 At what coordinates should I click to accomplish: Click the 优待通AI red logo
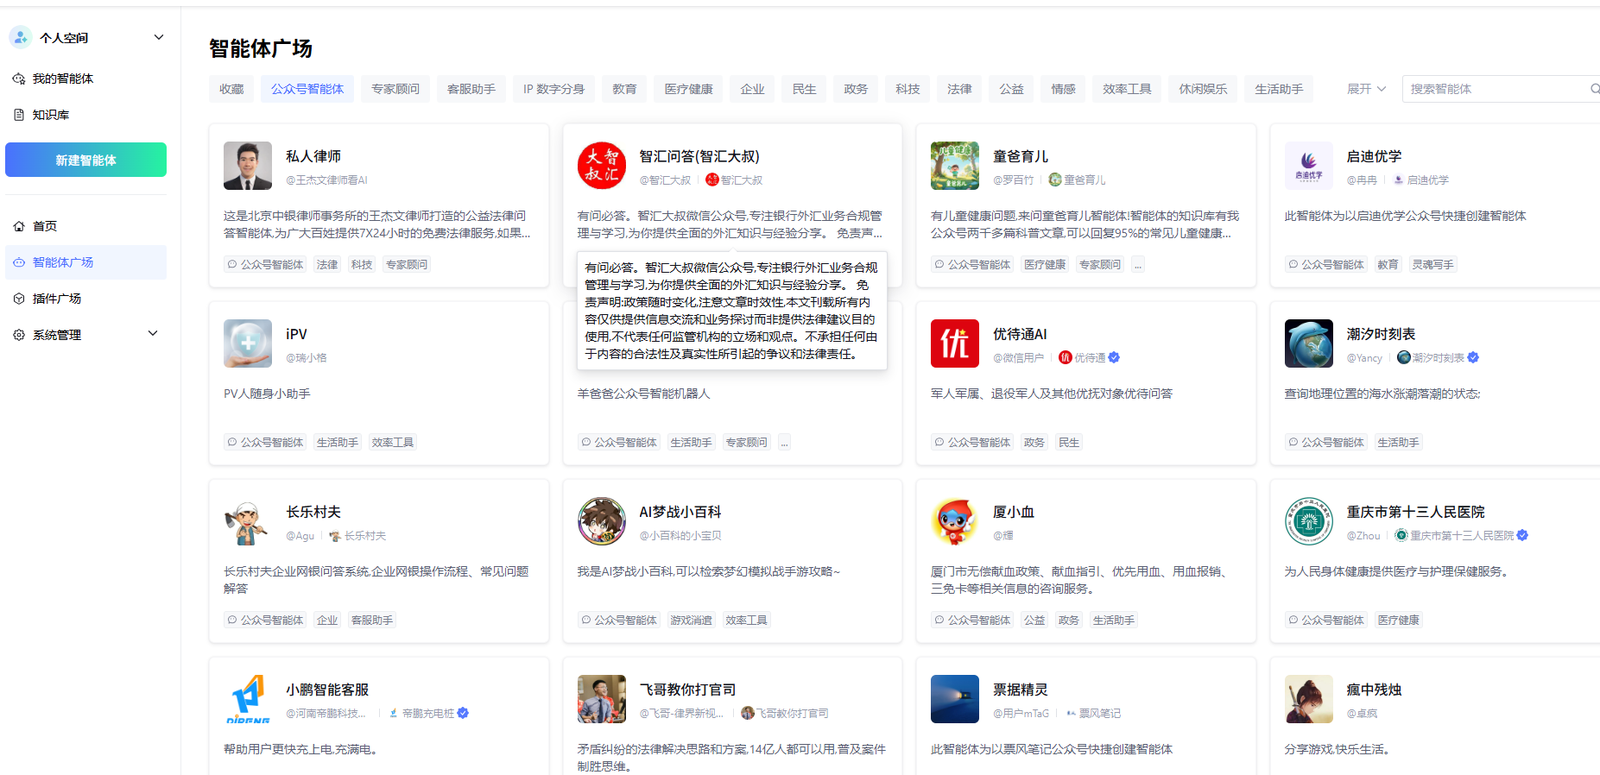point(954,343)
